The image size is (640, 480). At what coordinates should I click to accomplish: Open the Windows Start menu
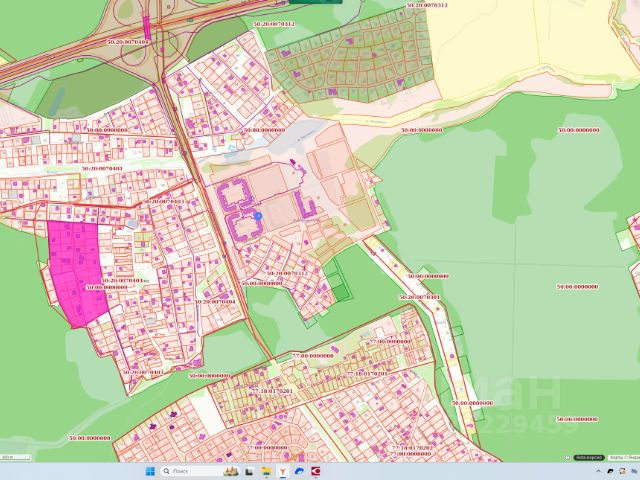tap(150, 471)
